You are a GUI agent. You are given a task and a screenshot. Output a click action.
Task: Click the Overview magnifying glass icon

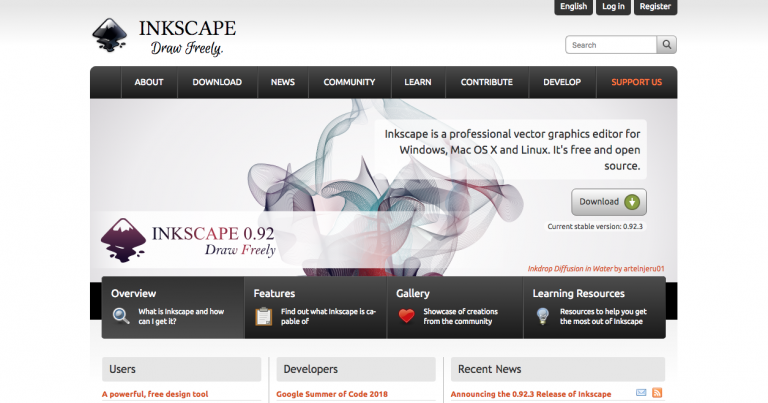[121, 316]
